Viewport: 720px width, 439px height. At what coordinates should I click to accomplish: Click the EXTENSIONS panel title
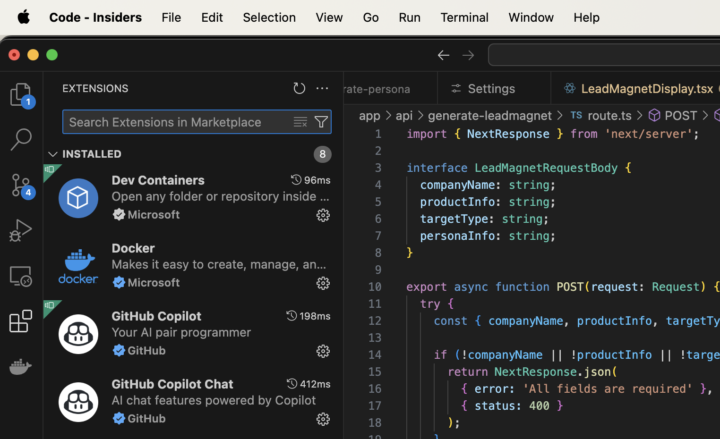pos(96,88)
